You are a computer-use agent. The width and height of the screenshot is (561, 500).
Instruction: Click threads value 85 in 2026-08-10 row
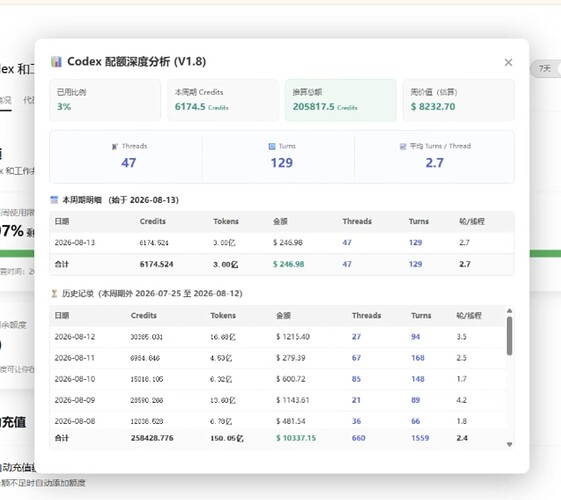(x=356, y=379)
